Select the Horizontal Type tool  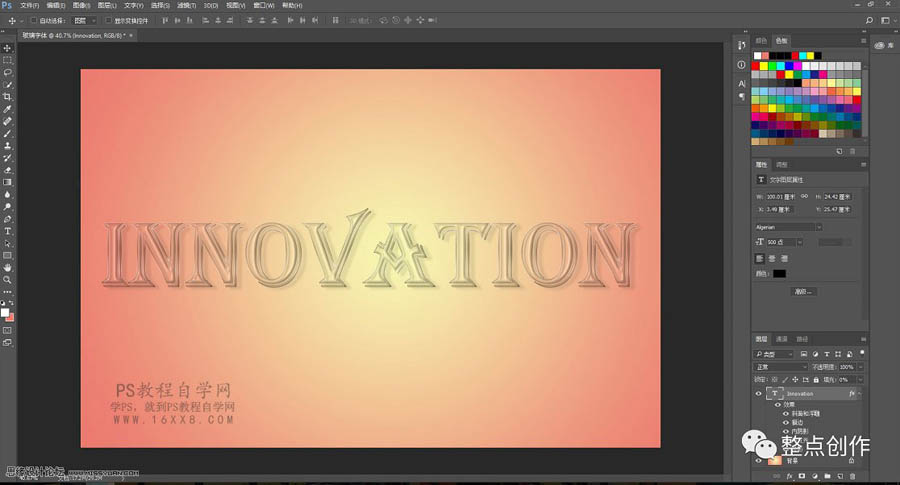point(7,231)
